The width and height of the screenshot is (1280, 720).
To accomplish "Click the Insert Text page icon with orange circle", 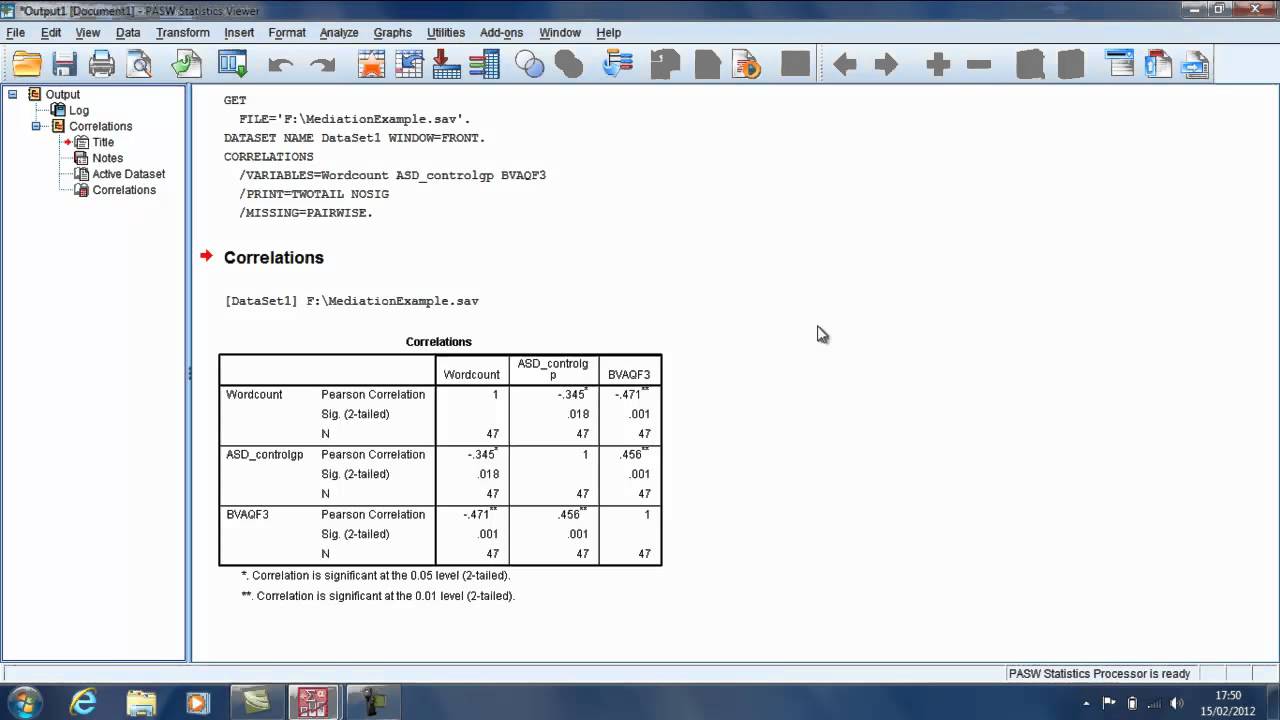I will point(747,65).
